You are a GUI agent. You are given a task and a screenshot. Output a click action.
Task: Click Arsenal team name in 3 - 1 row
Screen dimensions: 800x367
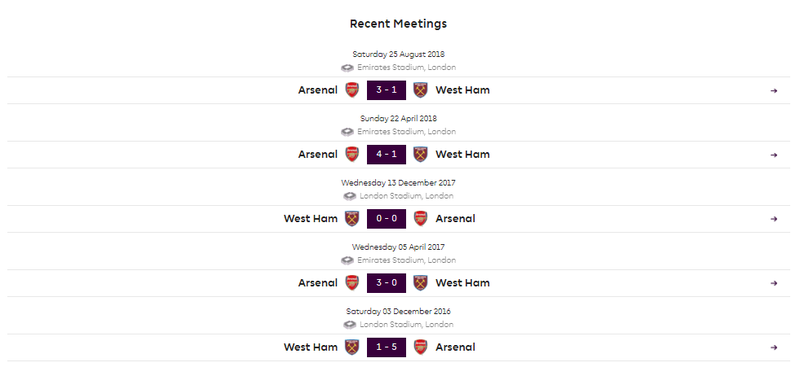(x=318, y=90)
